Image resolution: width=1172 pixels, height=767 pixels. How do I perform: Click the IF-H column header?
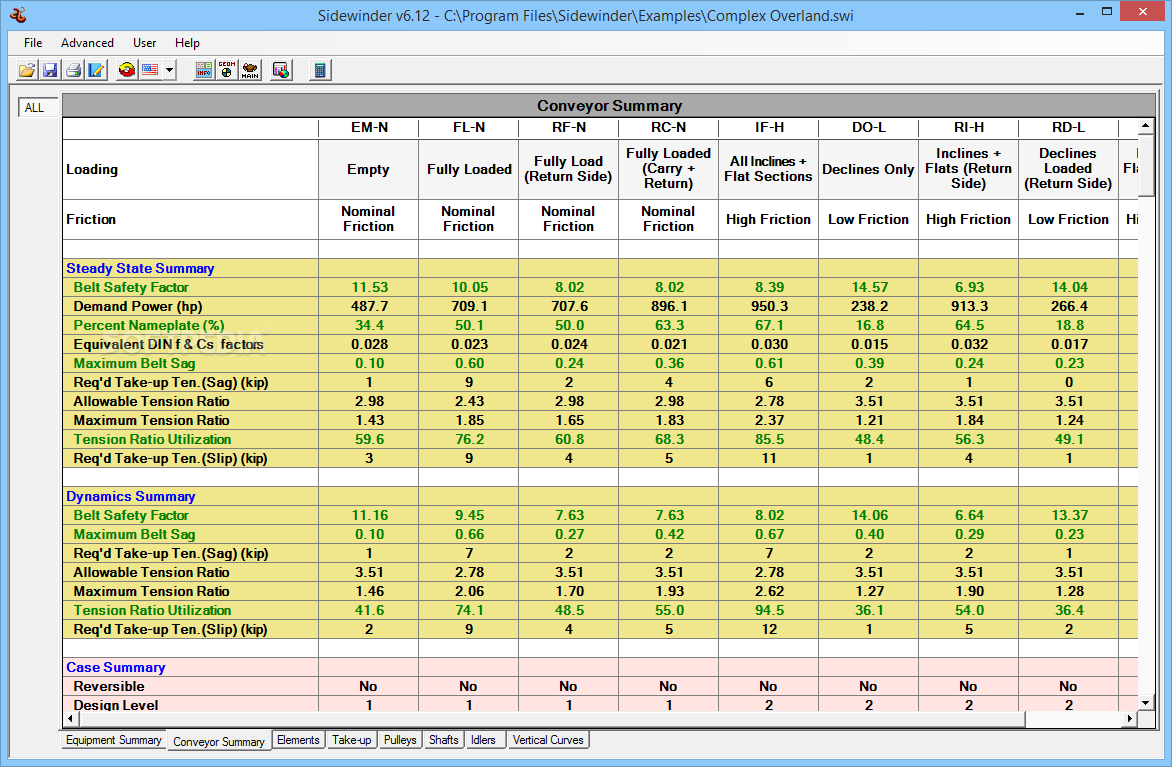pos(769,128)
